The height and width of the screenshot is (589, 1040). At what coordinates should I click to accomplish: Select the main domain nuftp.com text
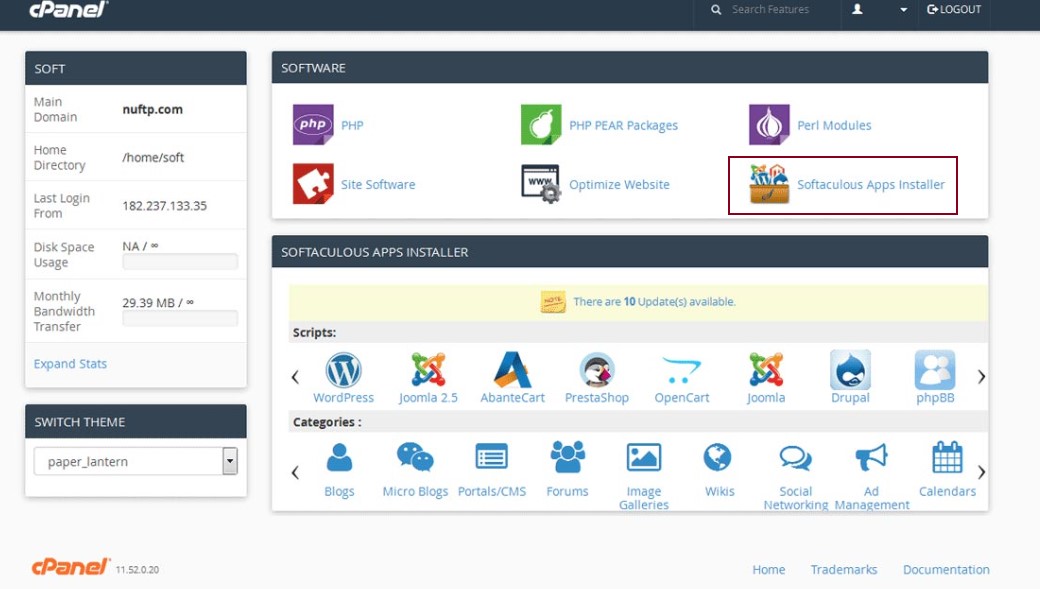[153, 109]
